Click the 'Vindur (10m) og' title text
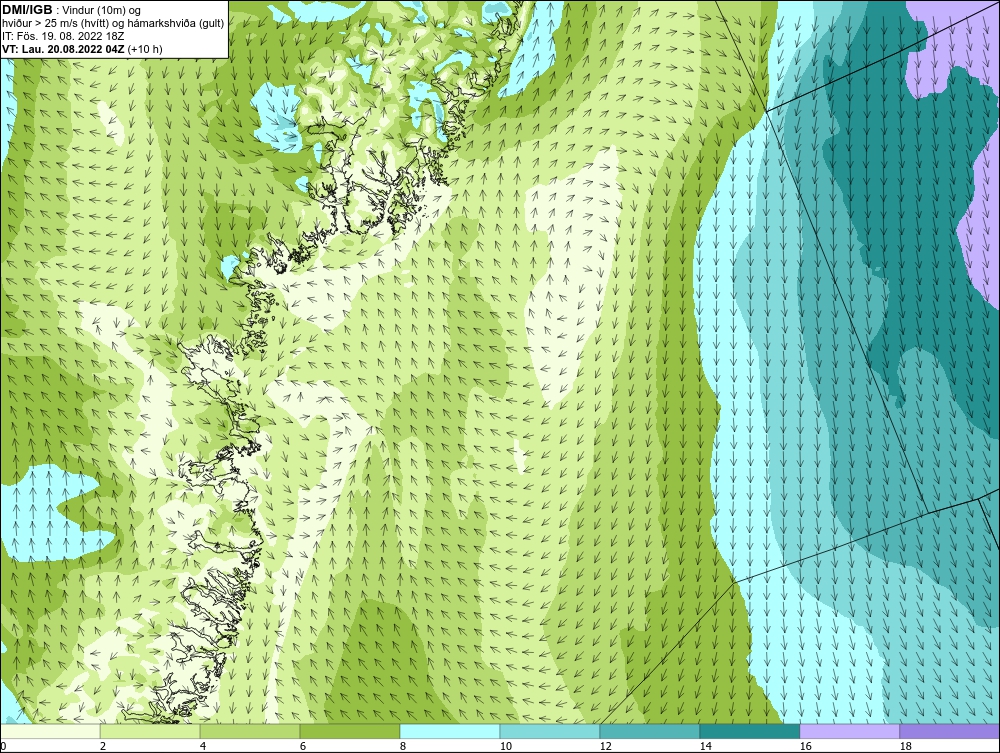 [x=103, y=11]
